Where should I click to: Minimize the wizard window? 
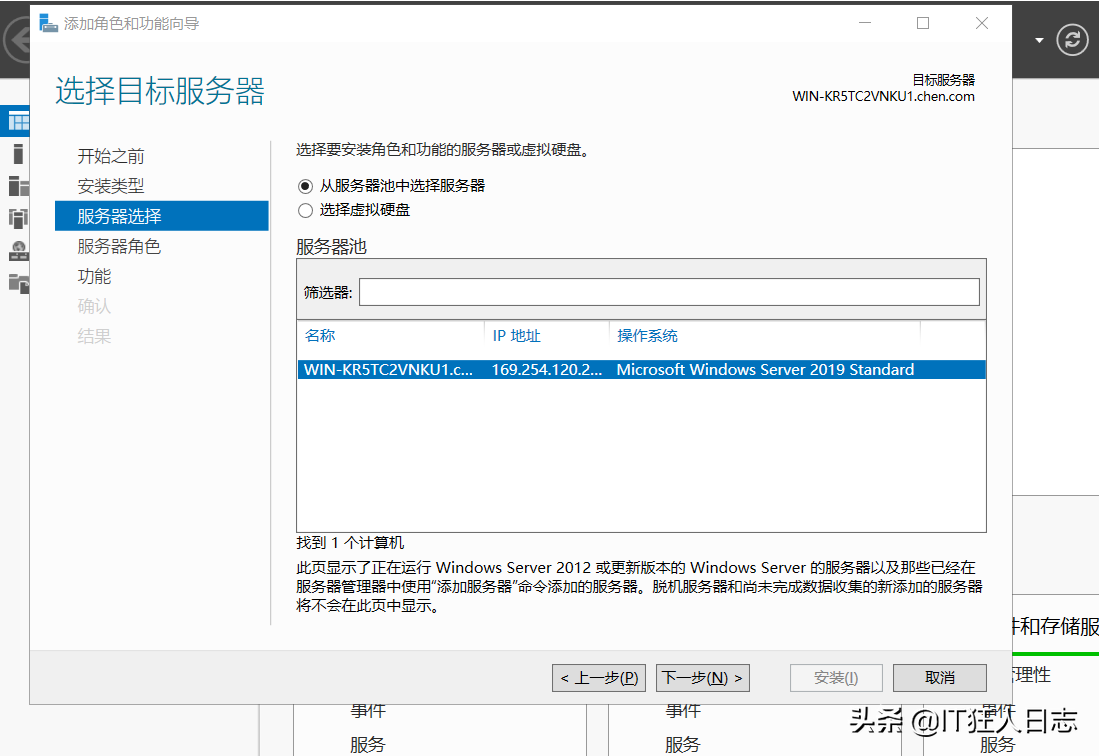(x=865, y=23)
